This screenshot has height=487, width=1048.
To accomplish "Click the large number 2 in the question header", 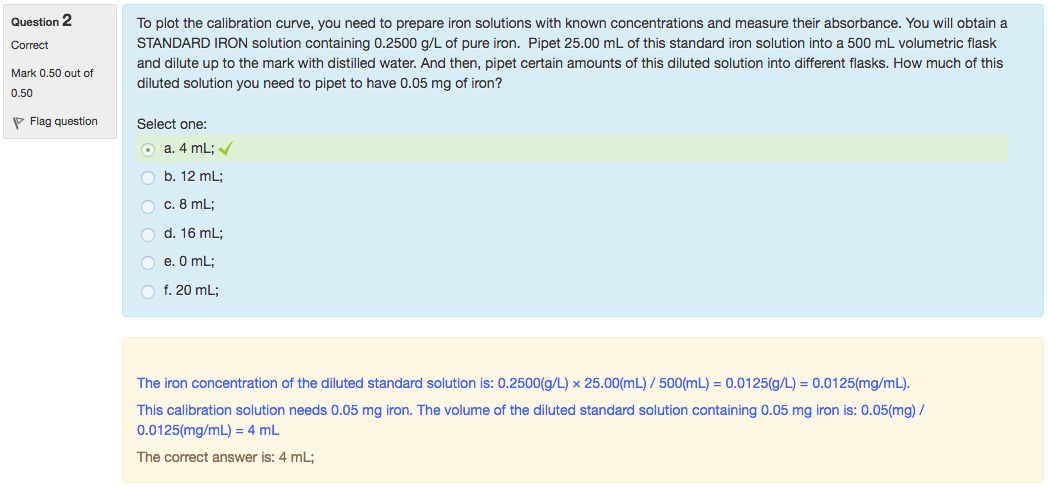I will click(67, 20).
